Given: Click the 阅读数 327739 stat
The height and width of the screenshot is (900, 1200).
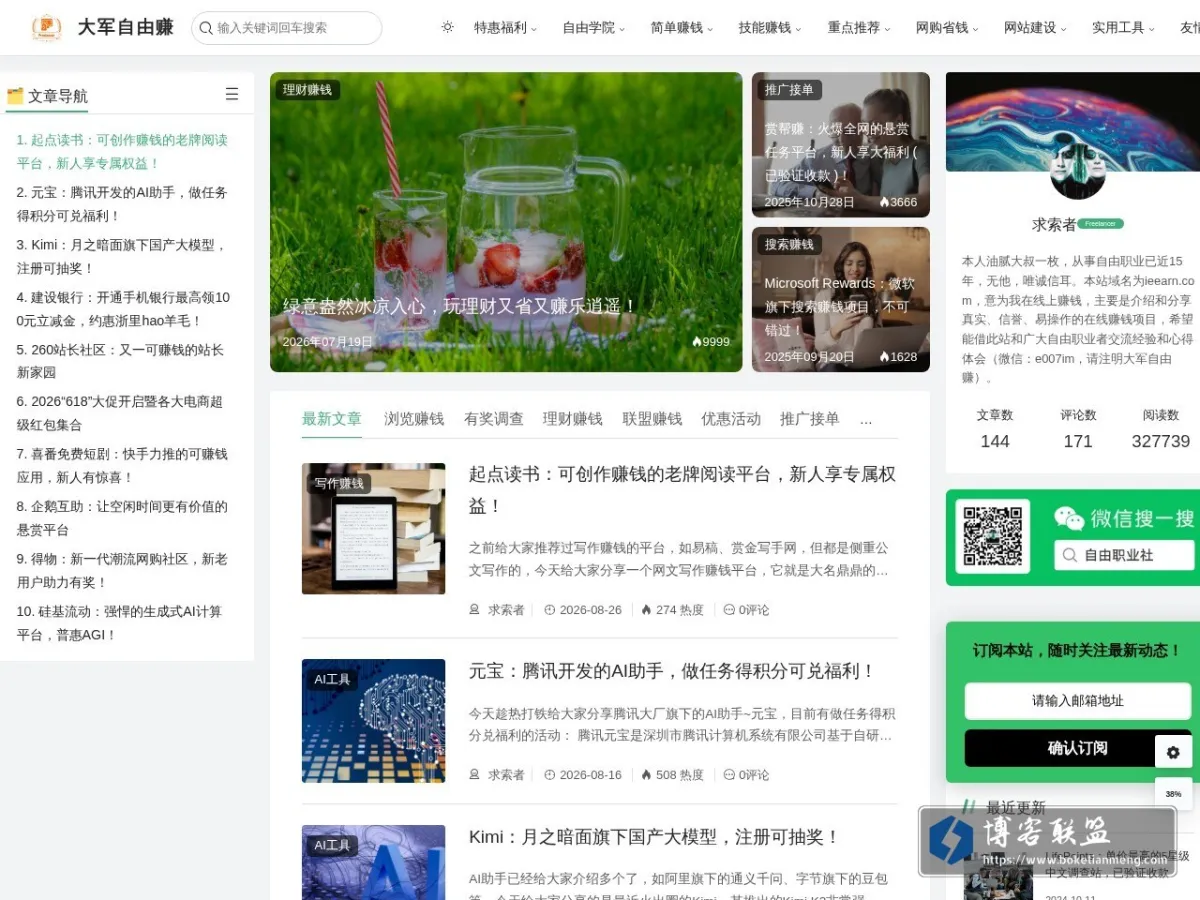Looking at the screenshot, I should point(1161,429).
